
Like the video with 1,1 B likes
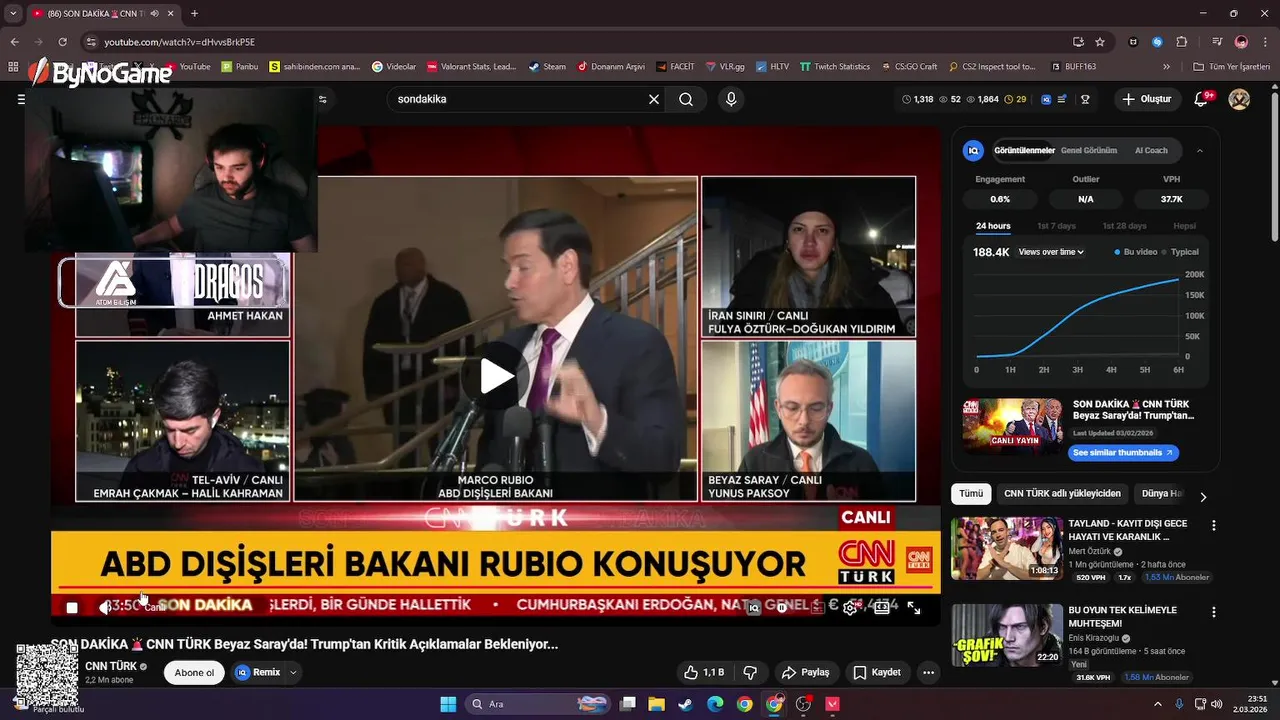705,672
